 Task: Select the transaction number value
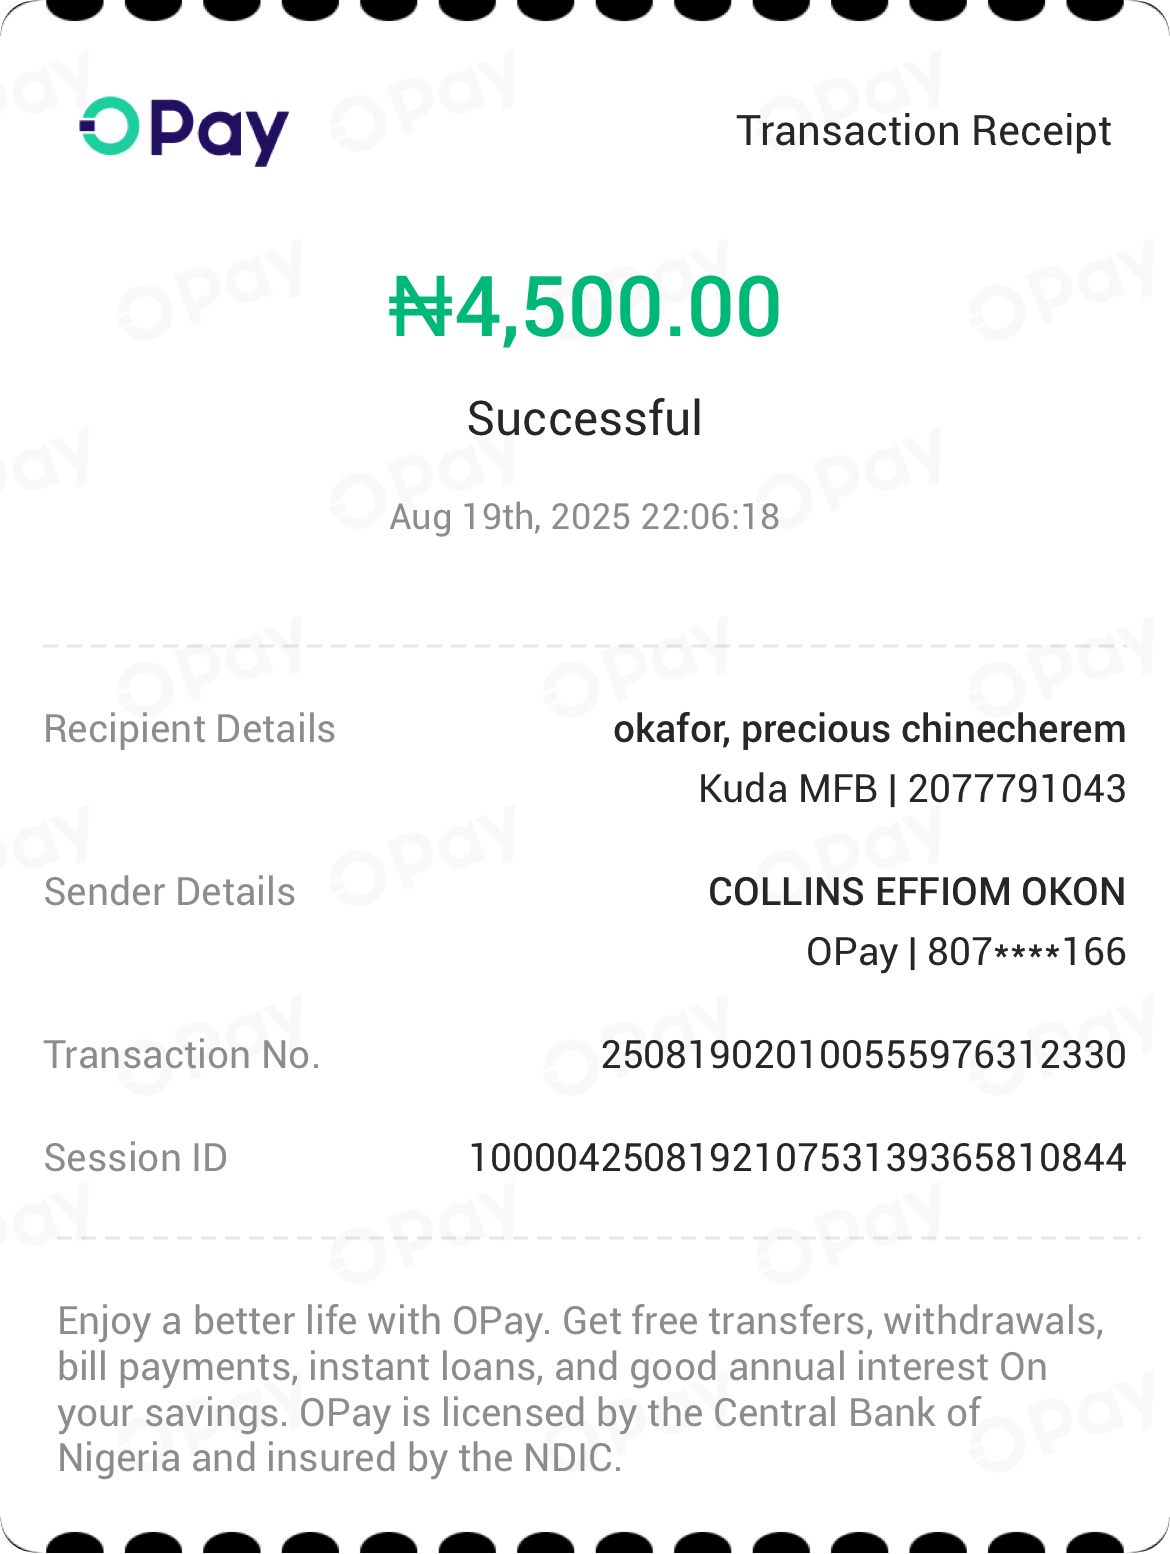tap(864, 1055)
